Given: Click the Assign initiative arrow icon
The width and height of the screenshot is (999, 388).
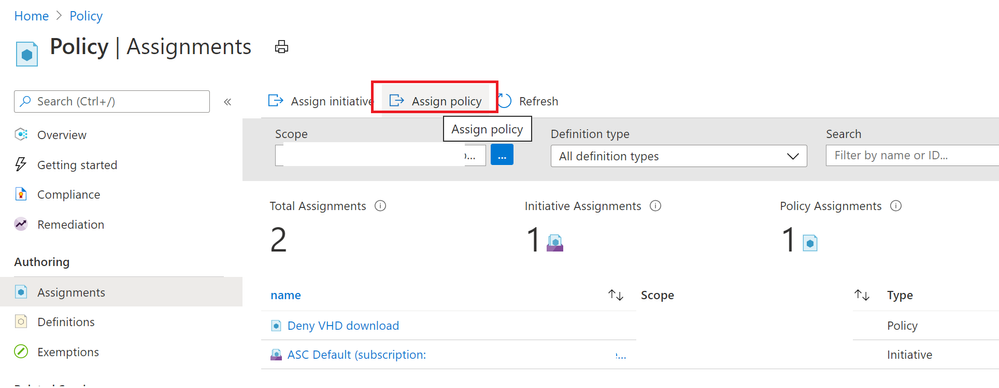Looking at the screenshot, I should tap(275, 101).
